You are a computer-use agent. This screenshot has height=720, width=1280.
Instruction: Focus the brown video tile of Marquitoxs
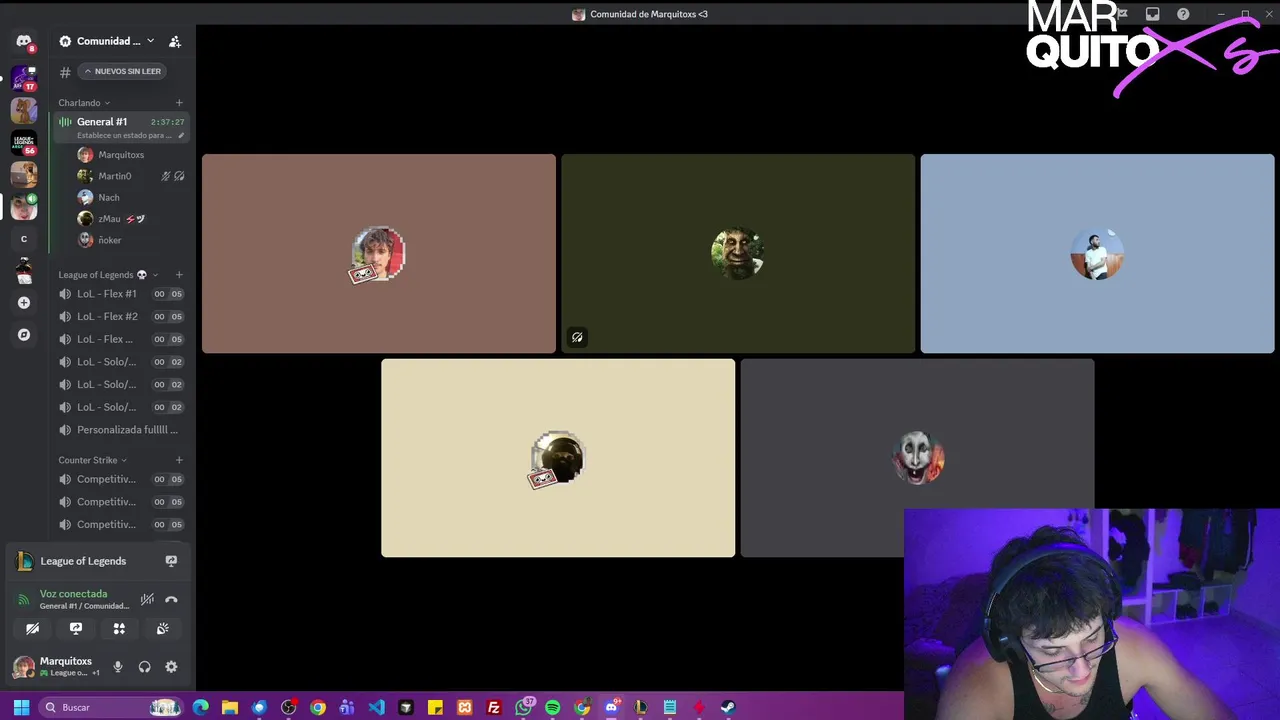[379, 253]
